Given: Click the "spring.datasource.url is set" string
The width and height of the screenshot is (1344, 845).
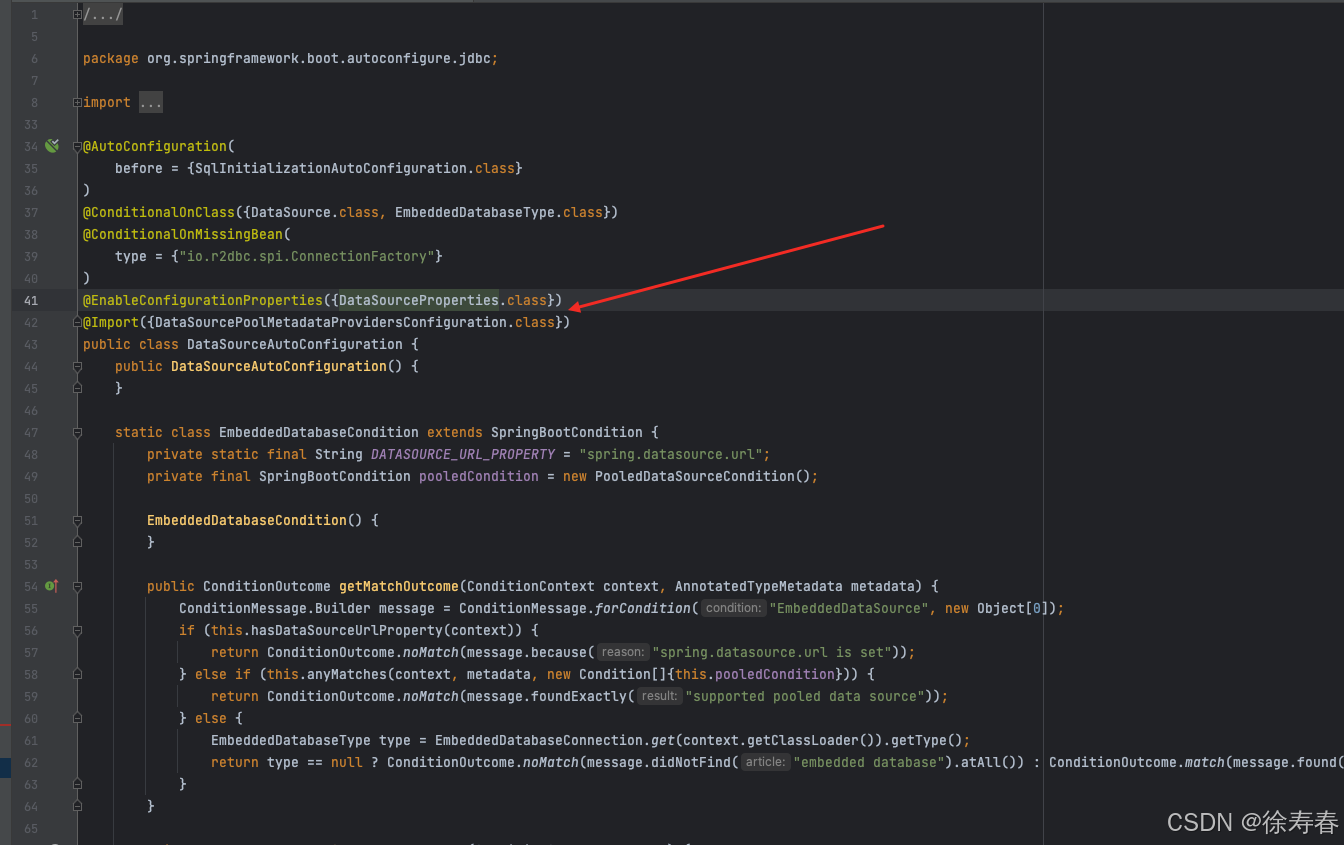Looking at the screenshot, I should coord(773,652).
